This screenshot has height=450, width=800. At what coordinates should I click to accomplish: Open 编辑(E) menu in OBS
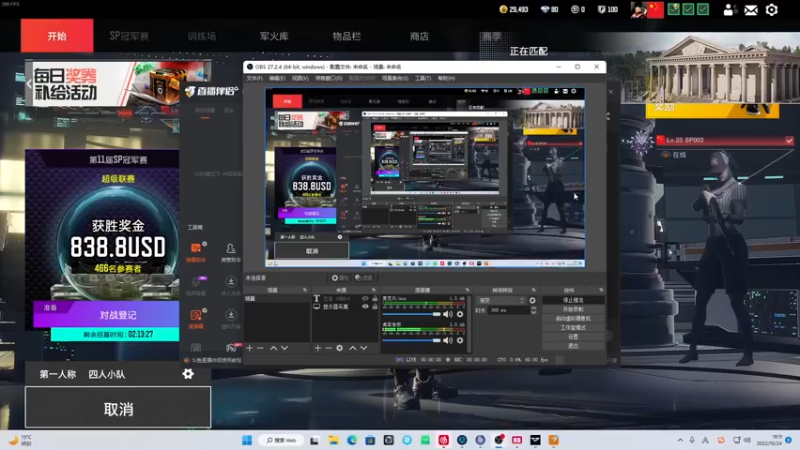[277, 78]
